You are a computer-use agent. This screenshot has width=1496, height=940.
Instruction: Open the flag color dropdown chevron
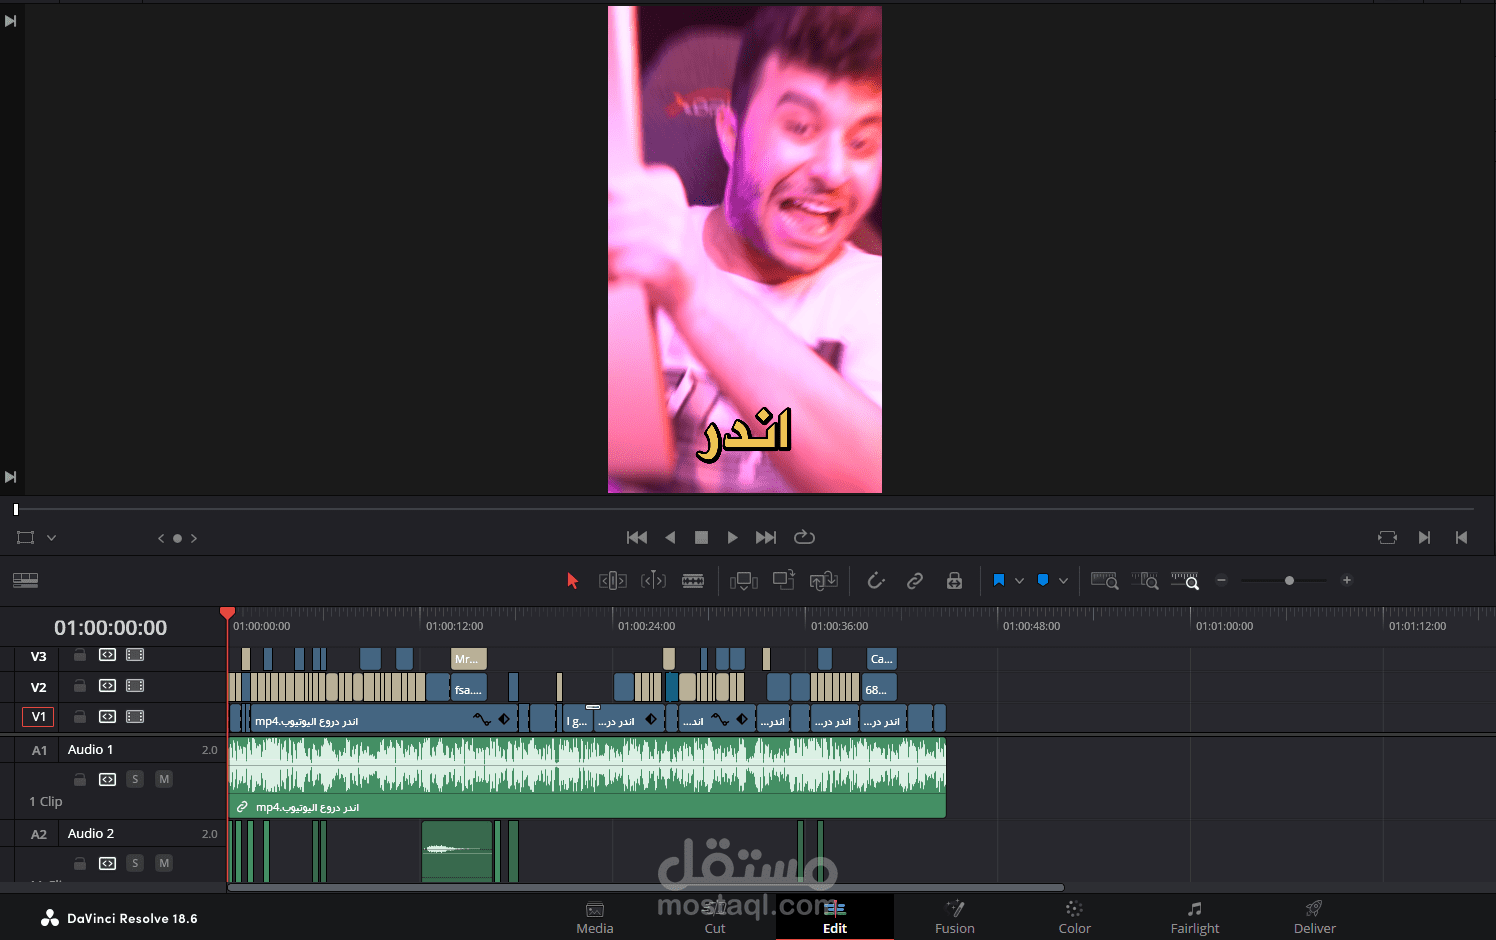[x=1020, y=580]
